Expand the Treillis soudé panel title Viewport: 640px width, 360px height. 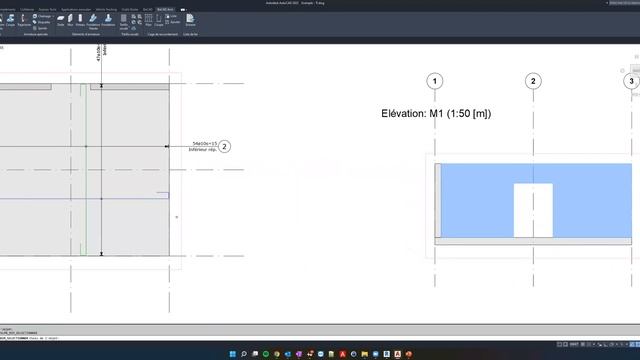(x=130, y=34)
